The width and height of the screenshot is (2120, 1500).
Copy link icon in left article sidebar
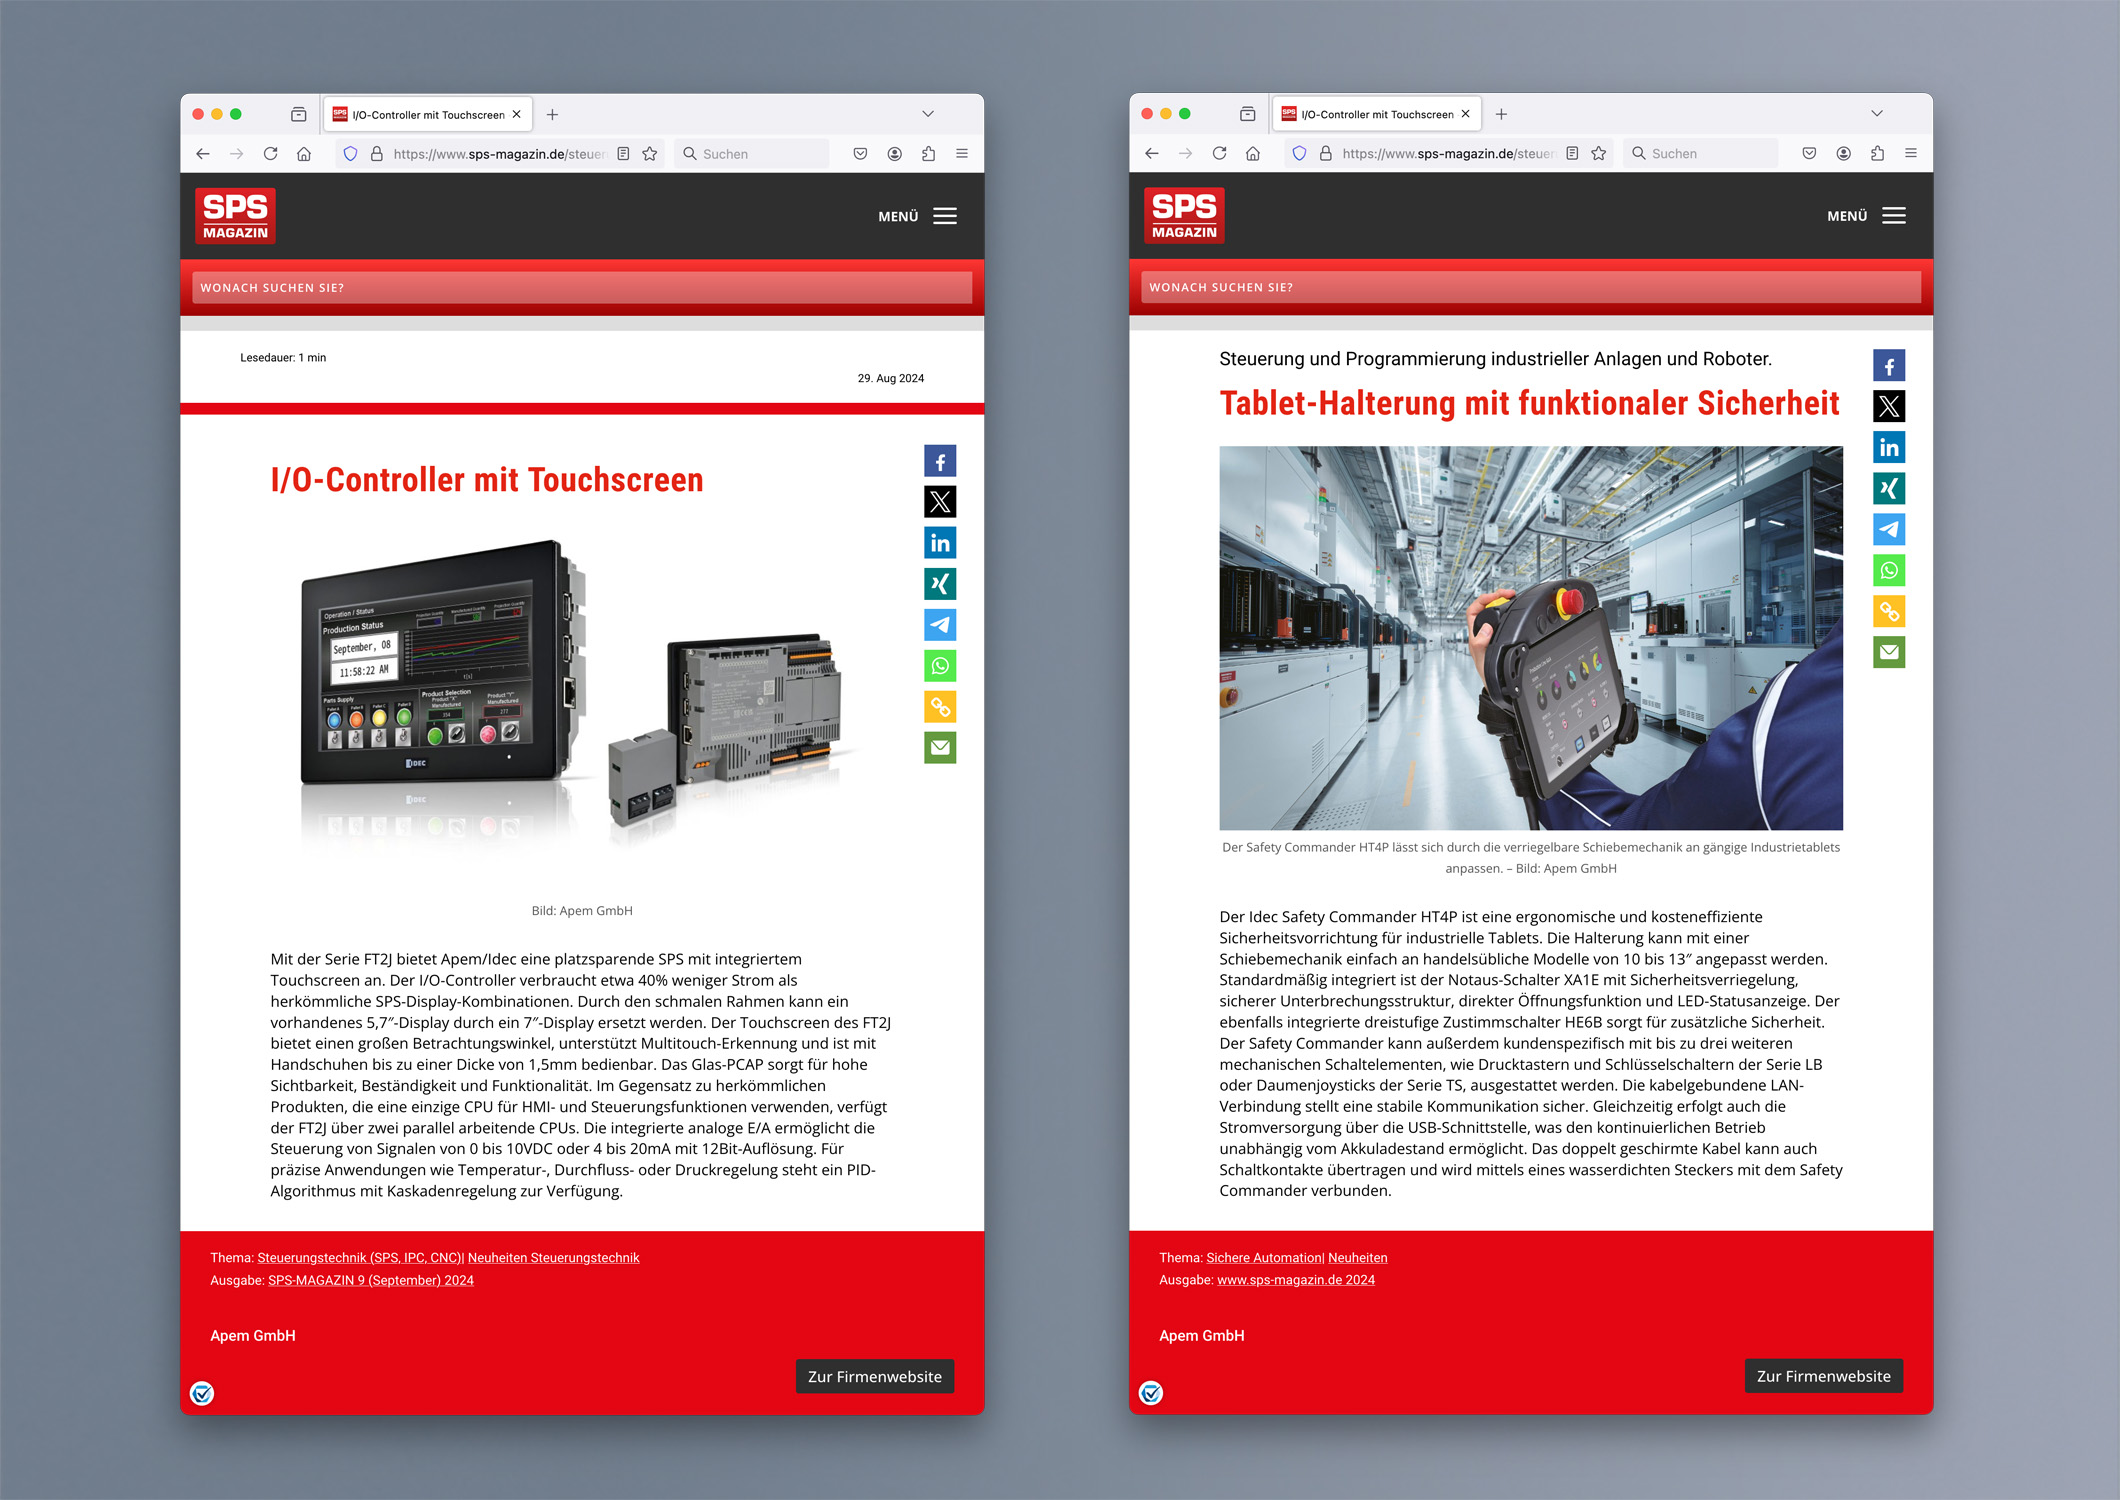tap(939, 707)
